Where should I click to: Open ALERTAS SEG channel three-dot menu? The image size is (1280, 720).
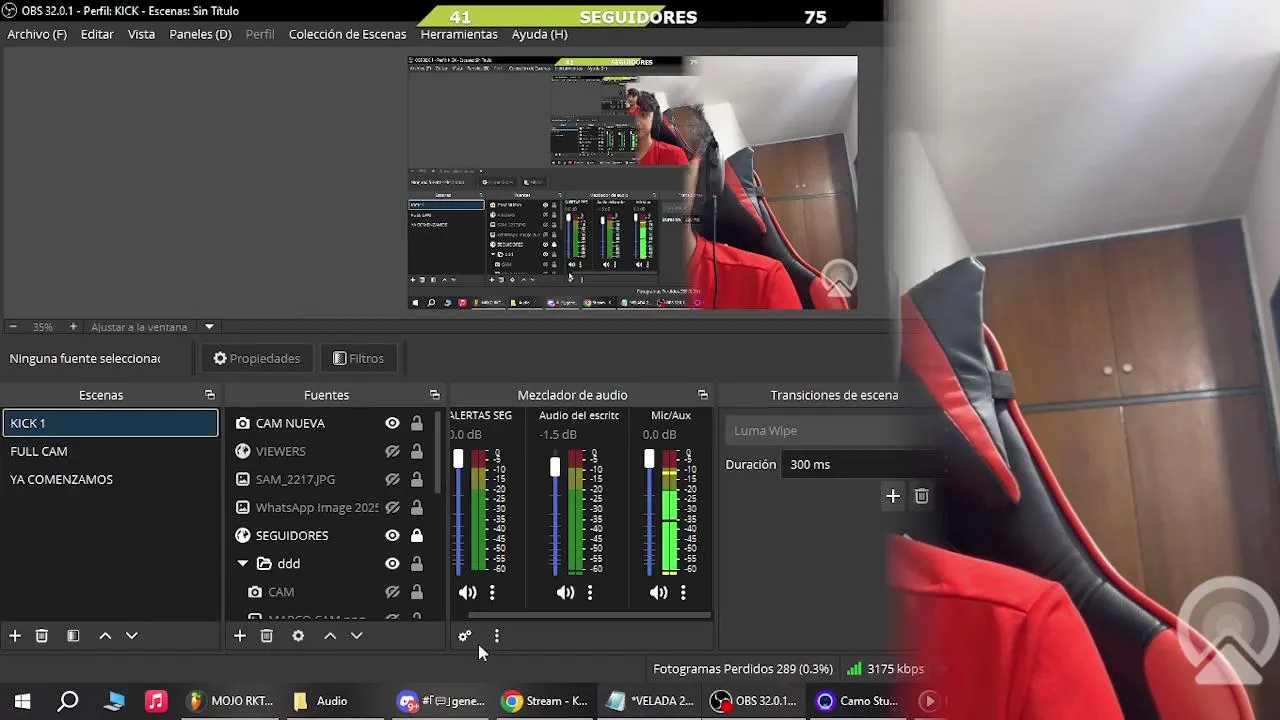click(492, 592)
